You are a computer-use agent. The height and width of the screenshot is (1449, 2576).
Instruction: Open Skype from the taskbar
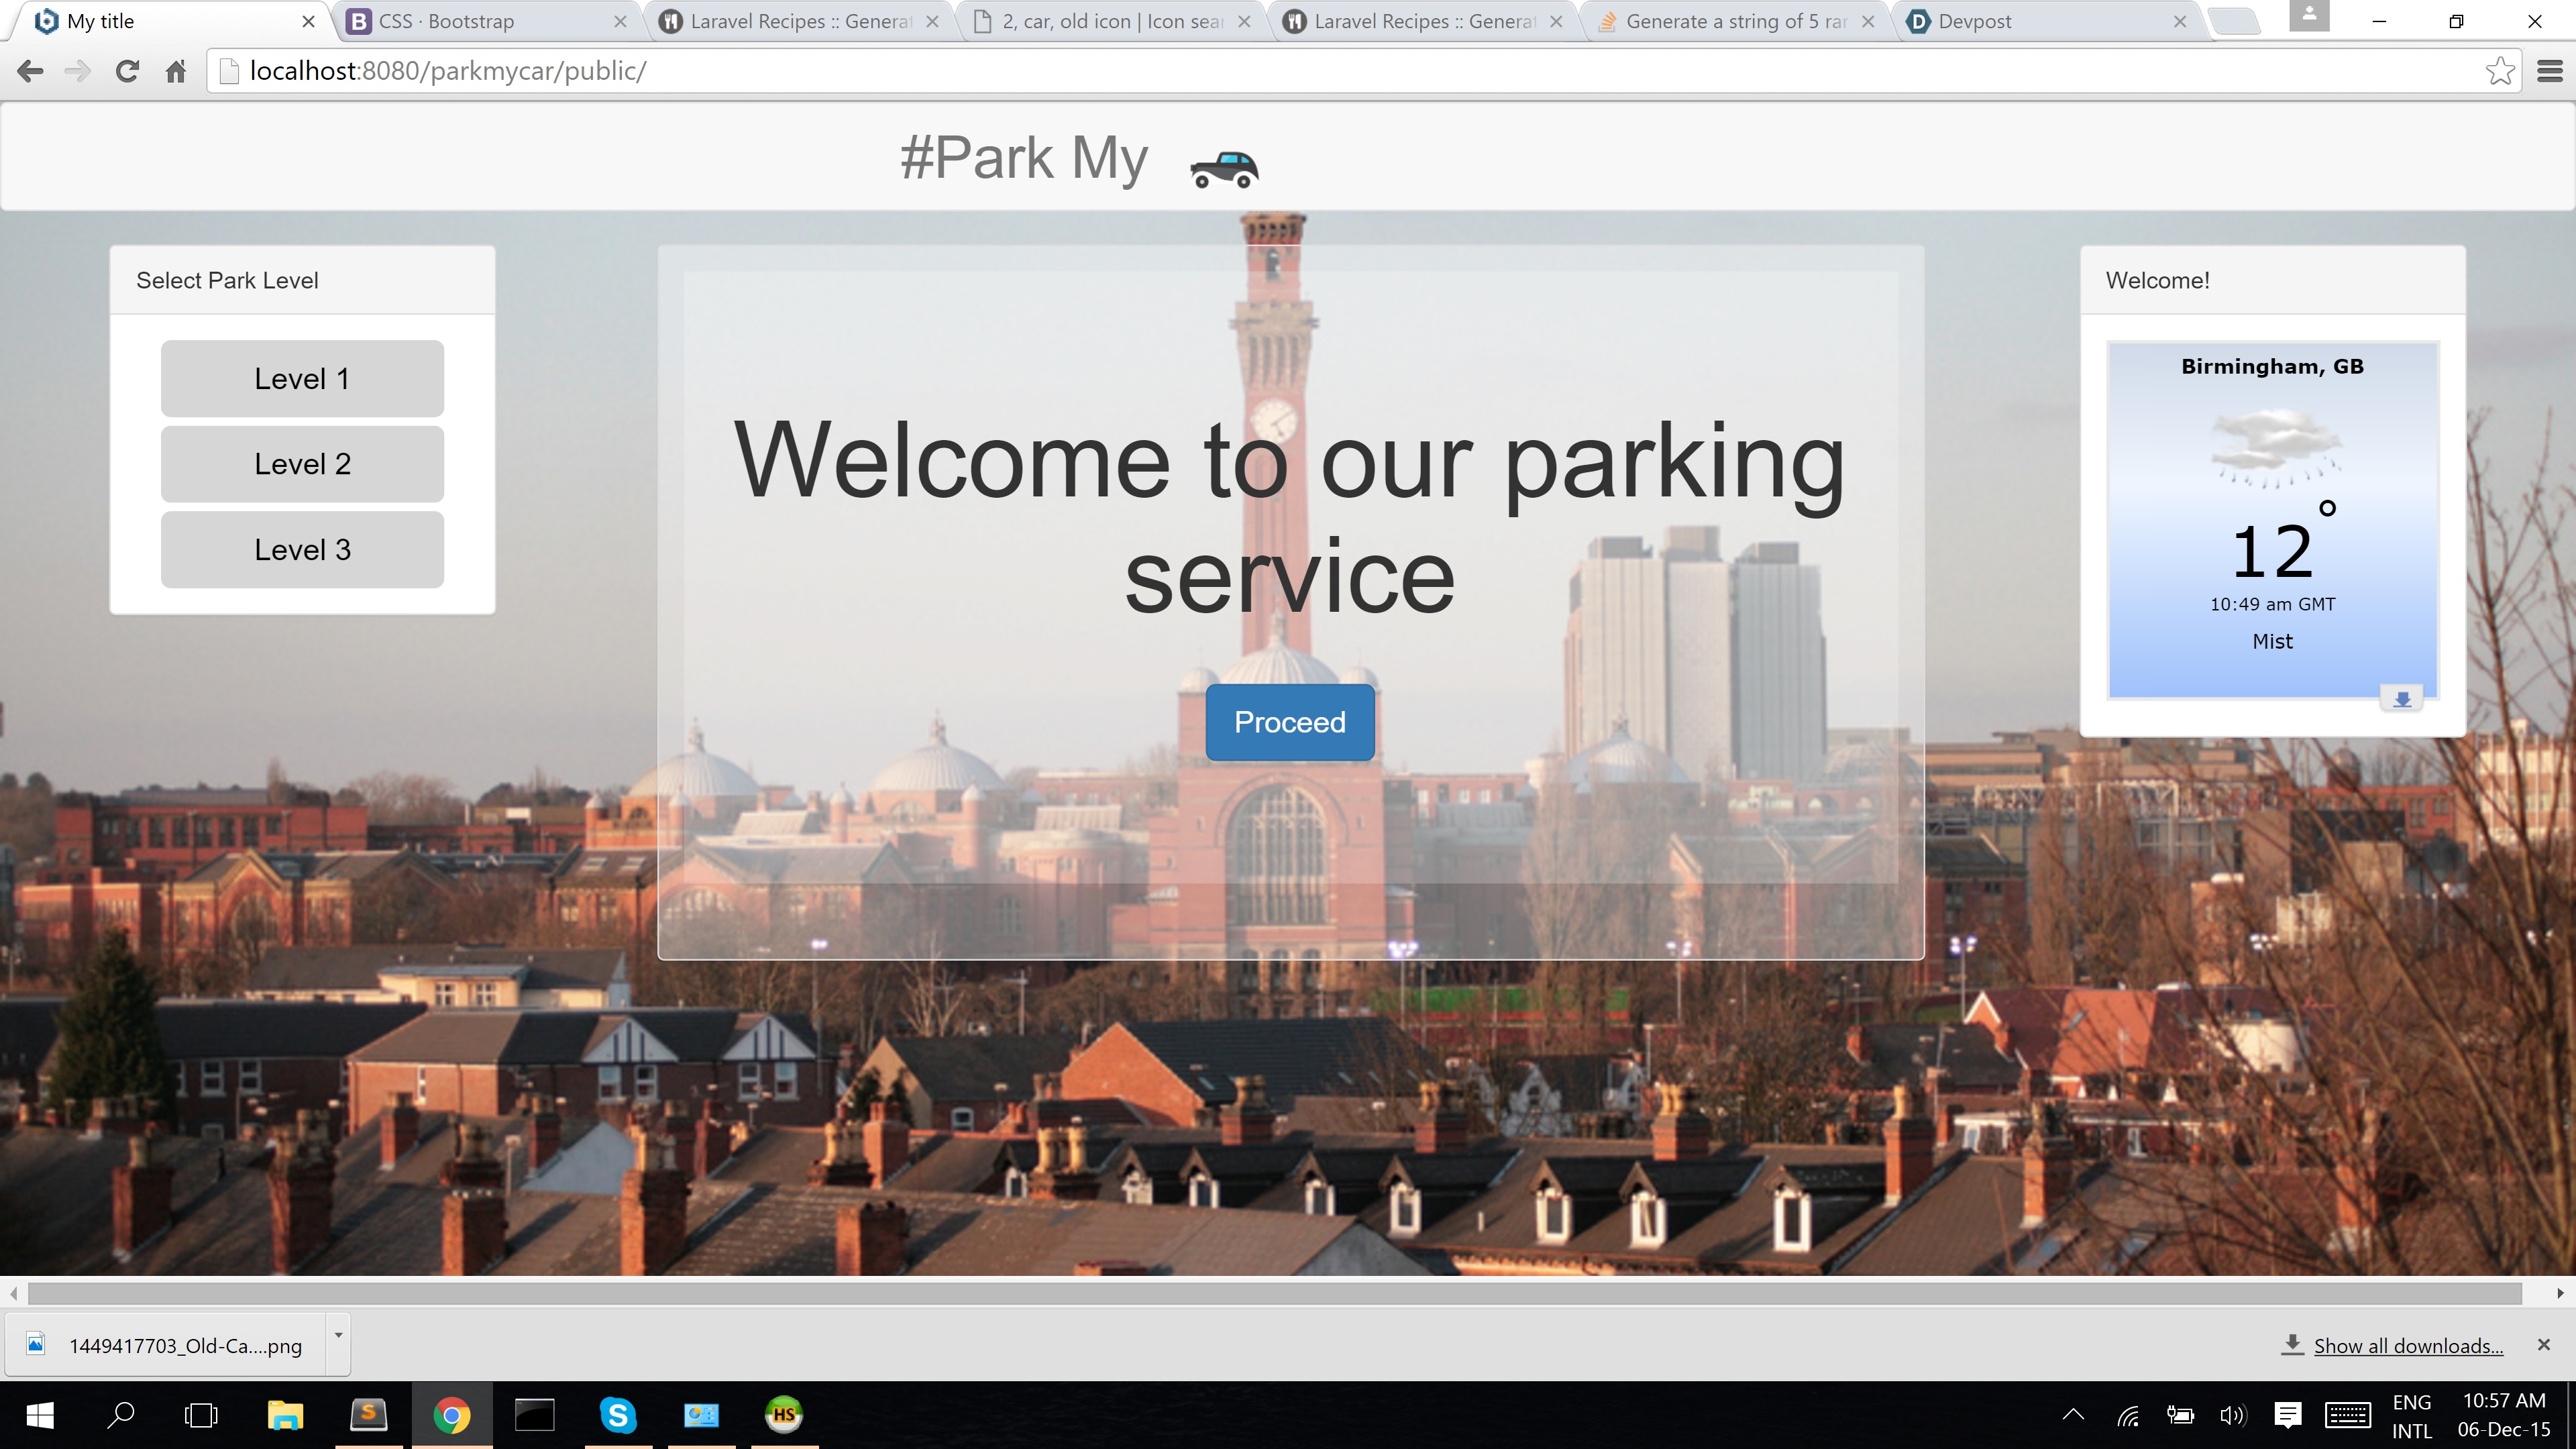(618, 1415)
